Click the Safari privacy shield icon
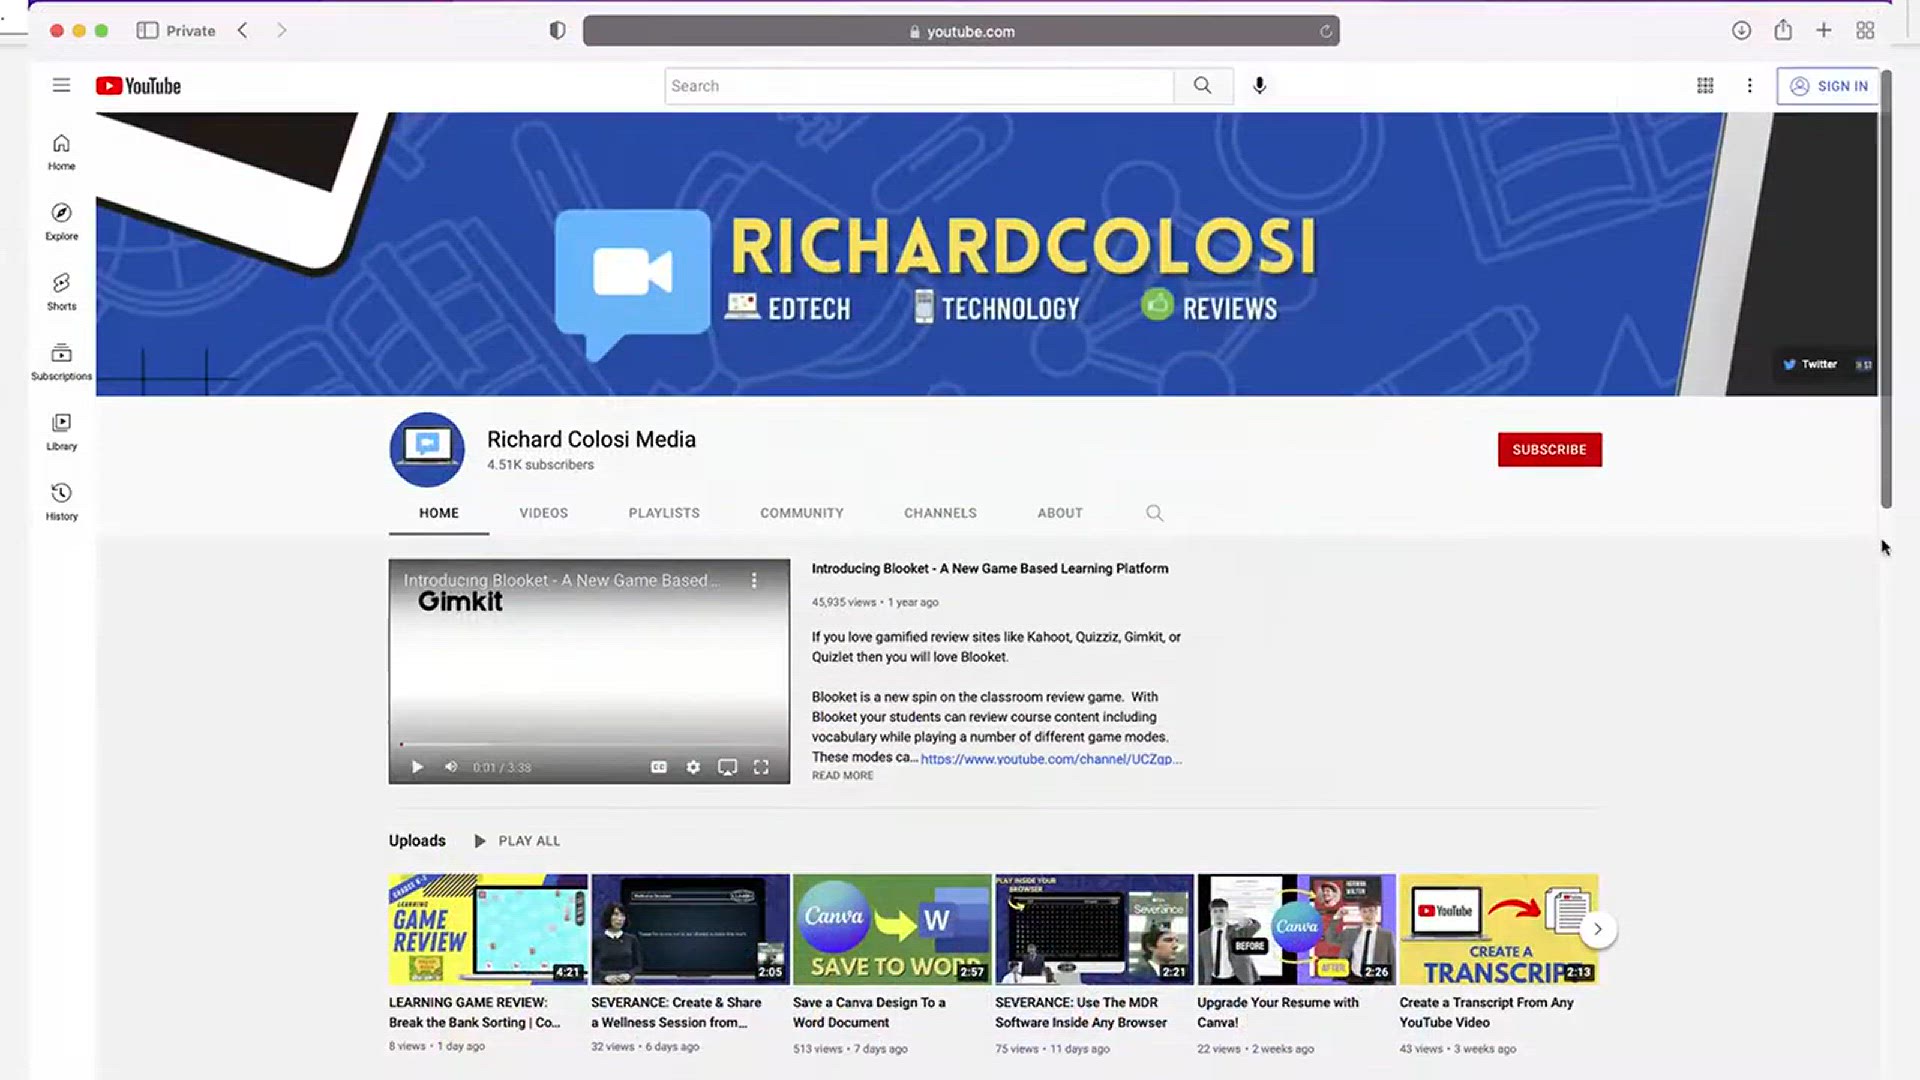This screenshot has width=1920, height=1080. pyautogui.click(x=557, y=31)
